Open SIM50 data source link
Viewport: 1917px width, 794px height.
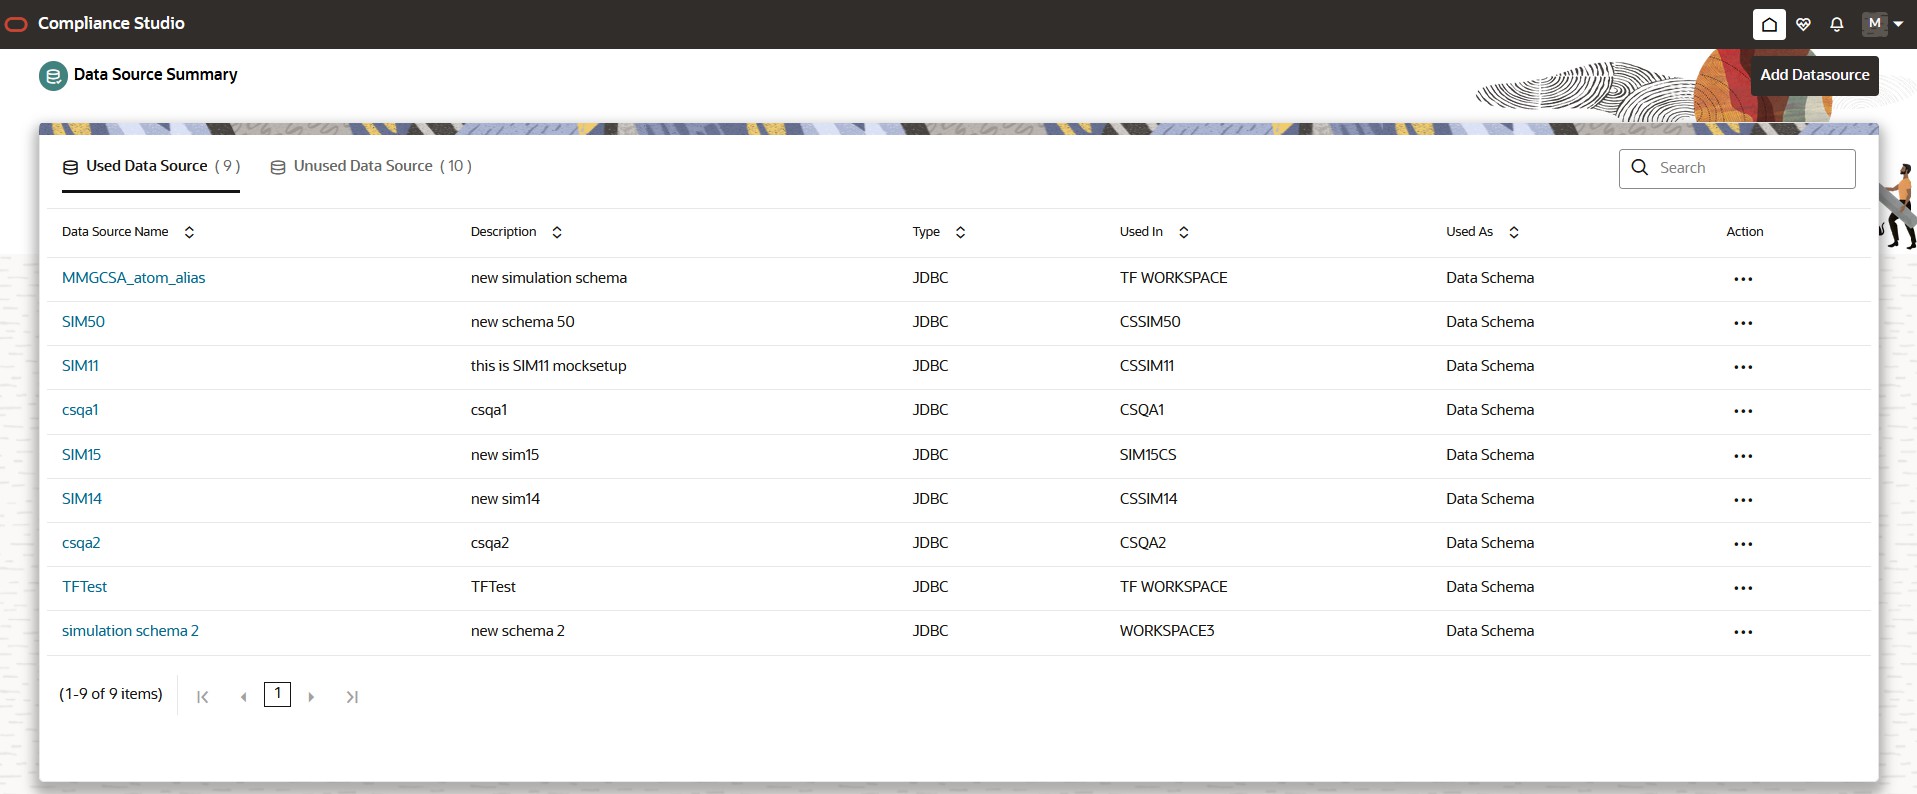coord(83,322)
